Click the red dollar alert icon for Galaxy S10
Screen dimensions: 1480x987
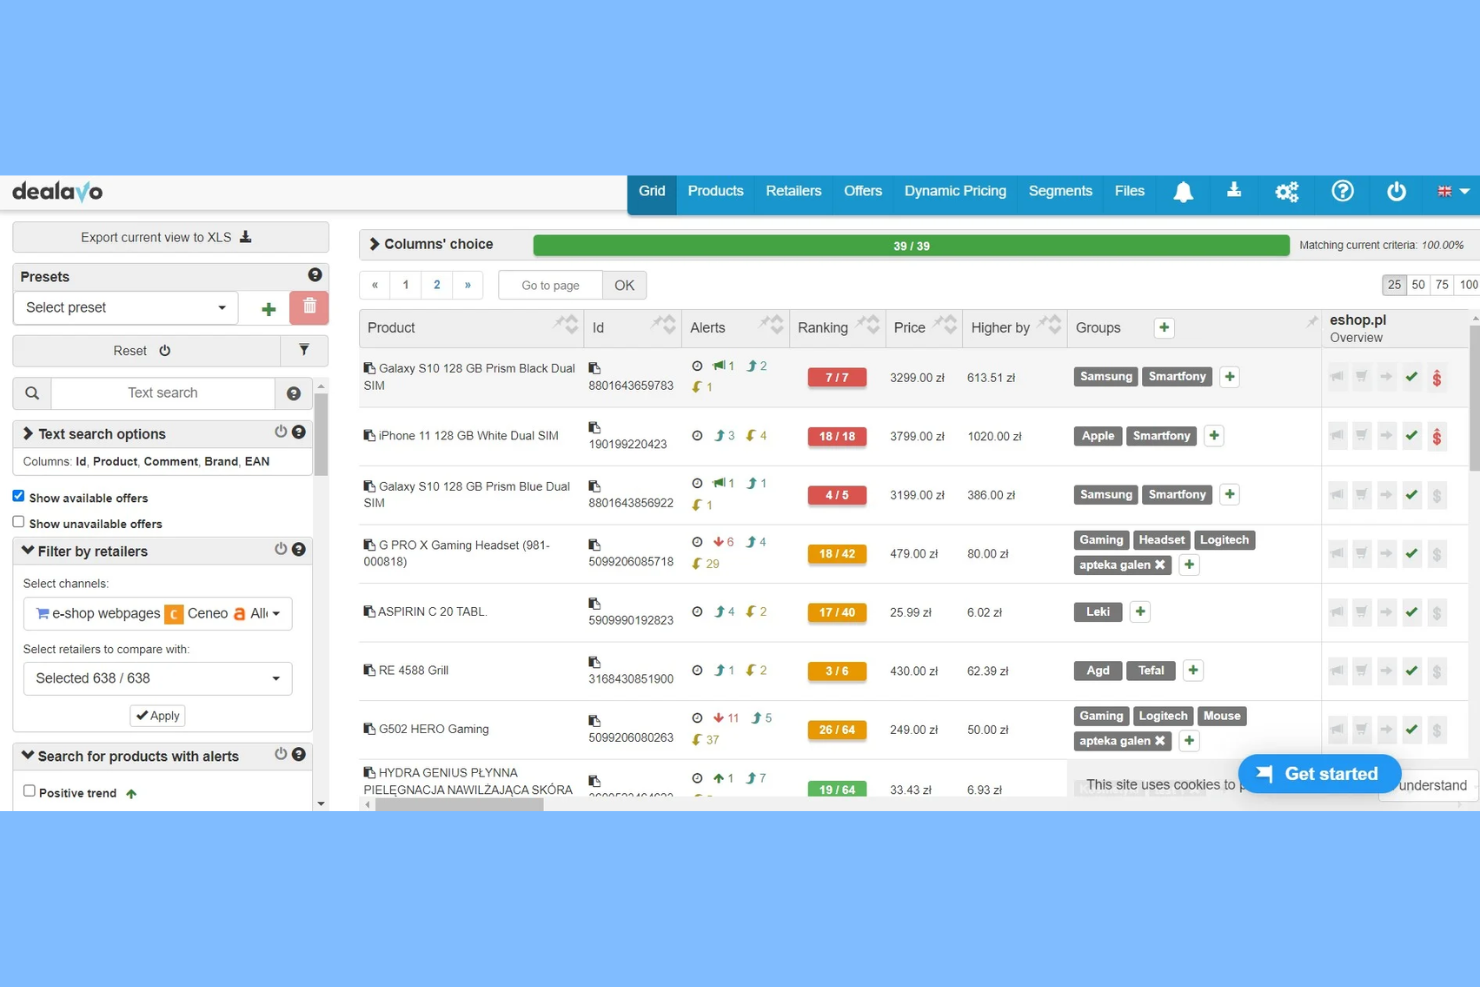(1437, 377)
